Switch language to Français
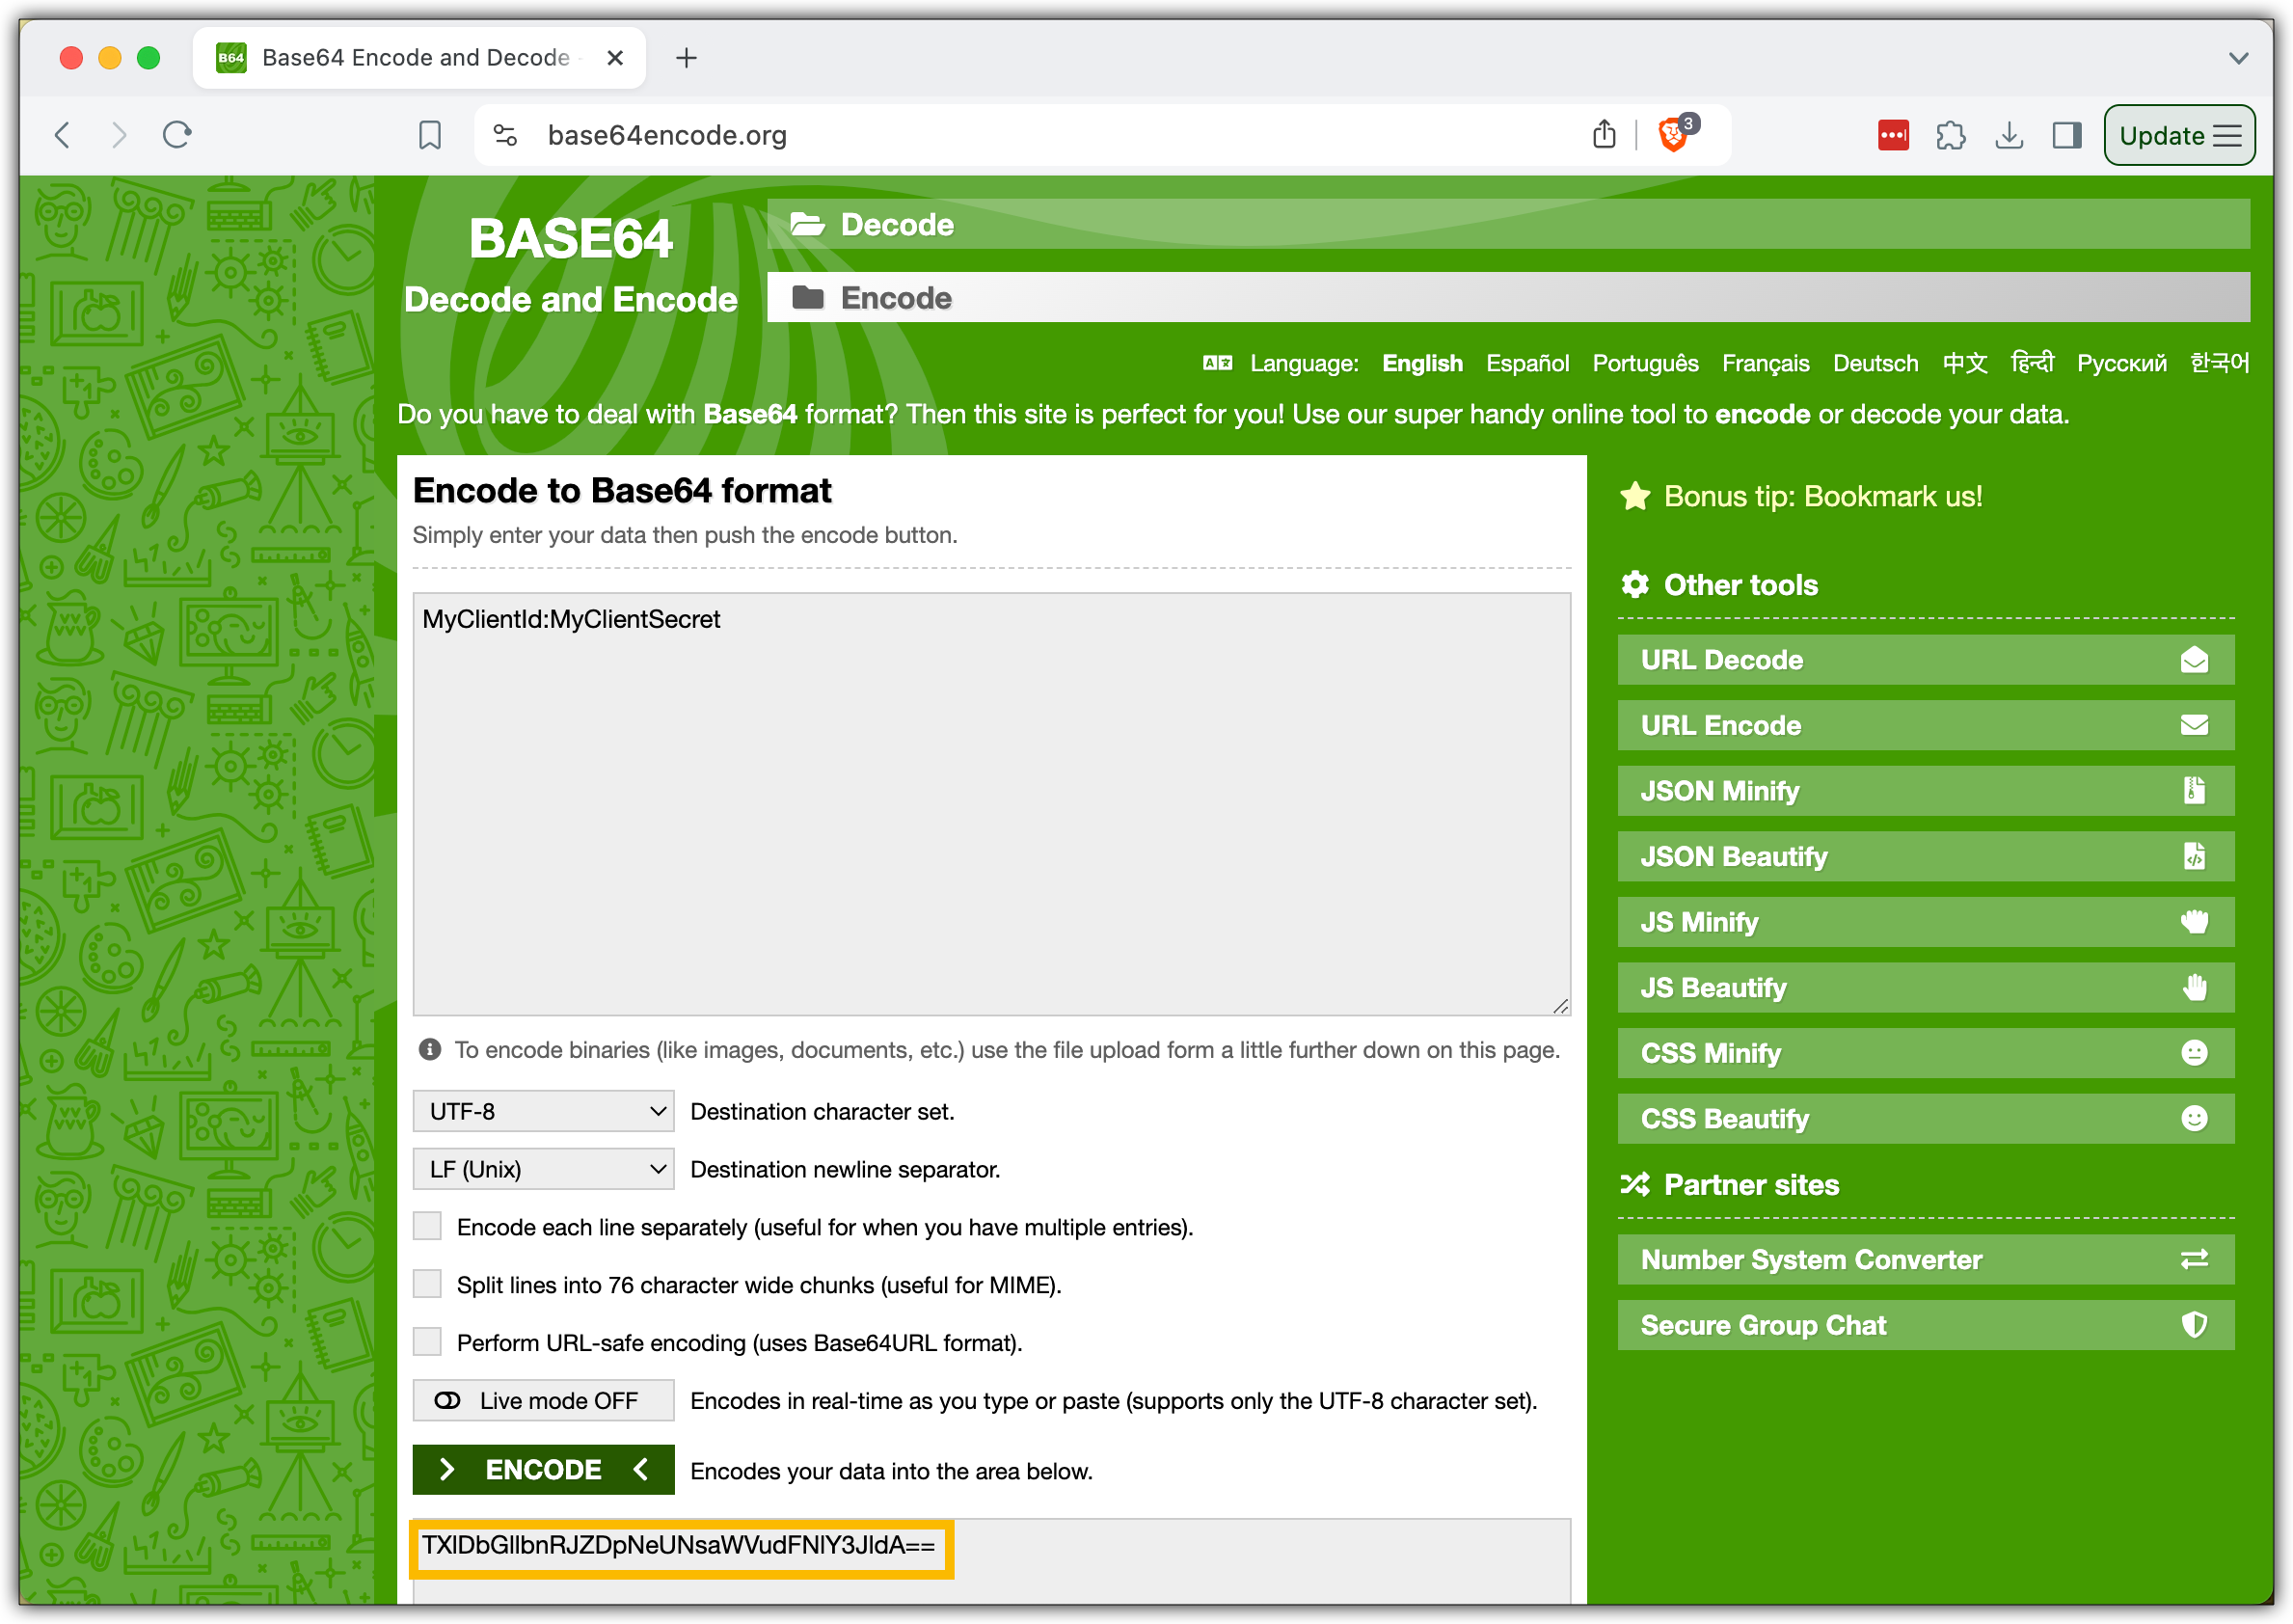The width and height of the screenshot is (2293, 1624). coord(1765,363)
